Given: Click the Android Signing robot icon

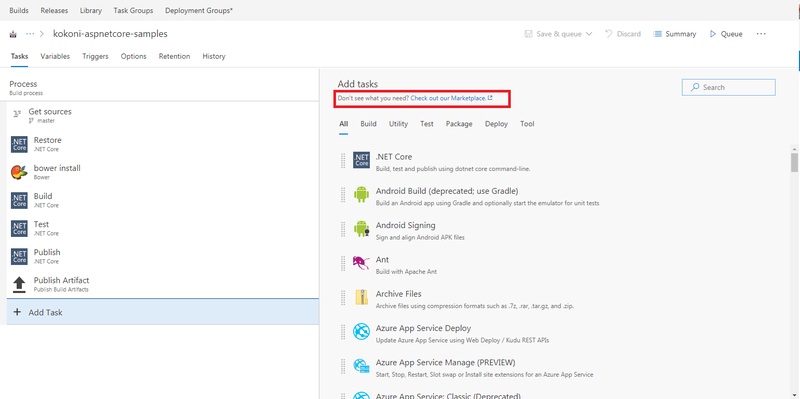Looking at the screenshot, I should click(361, 229).
